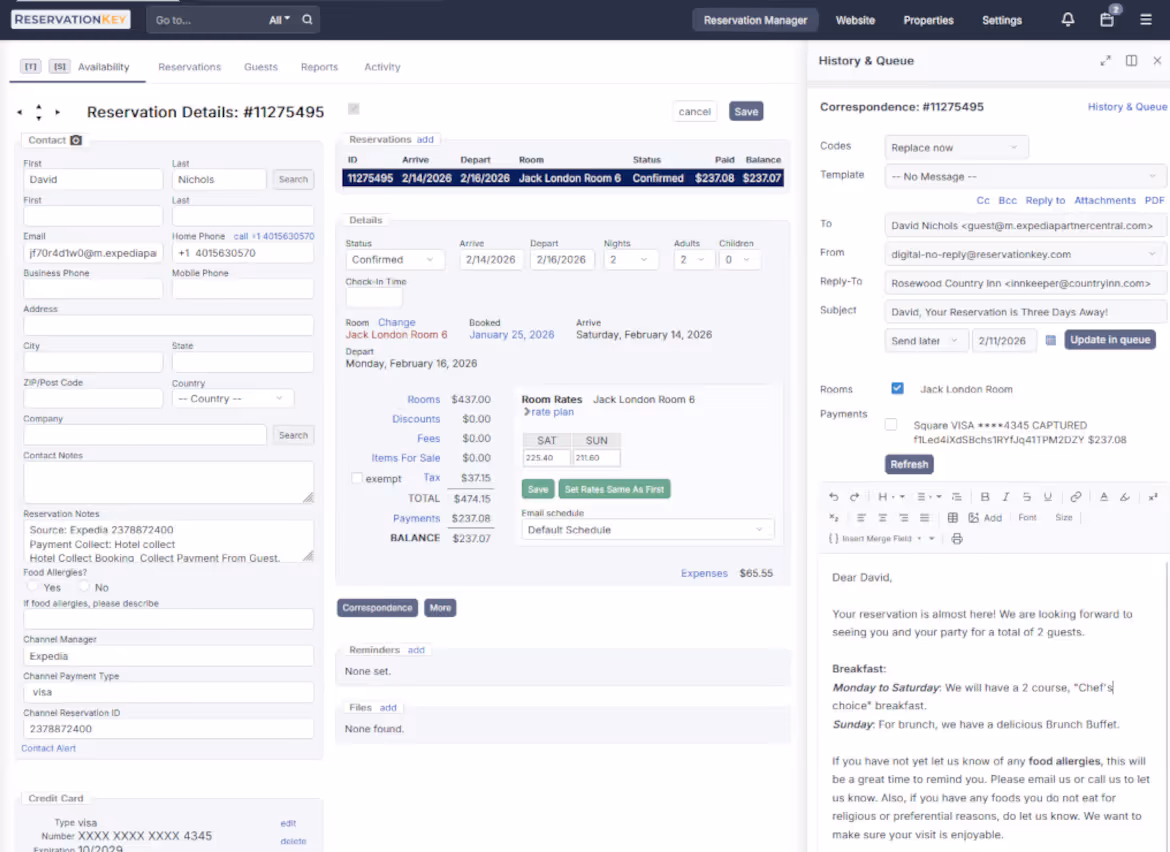Open the Status dropdown showing Confirmed

point(395,259)
